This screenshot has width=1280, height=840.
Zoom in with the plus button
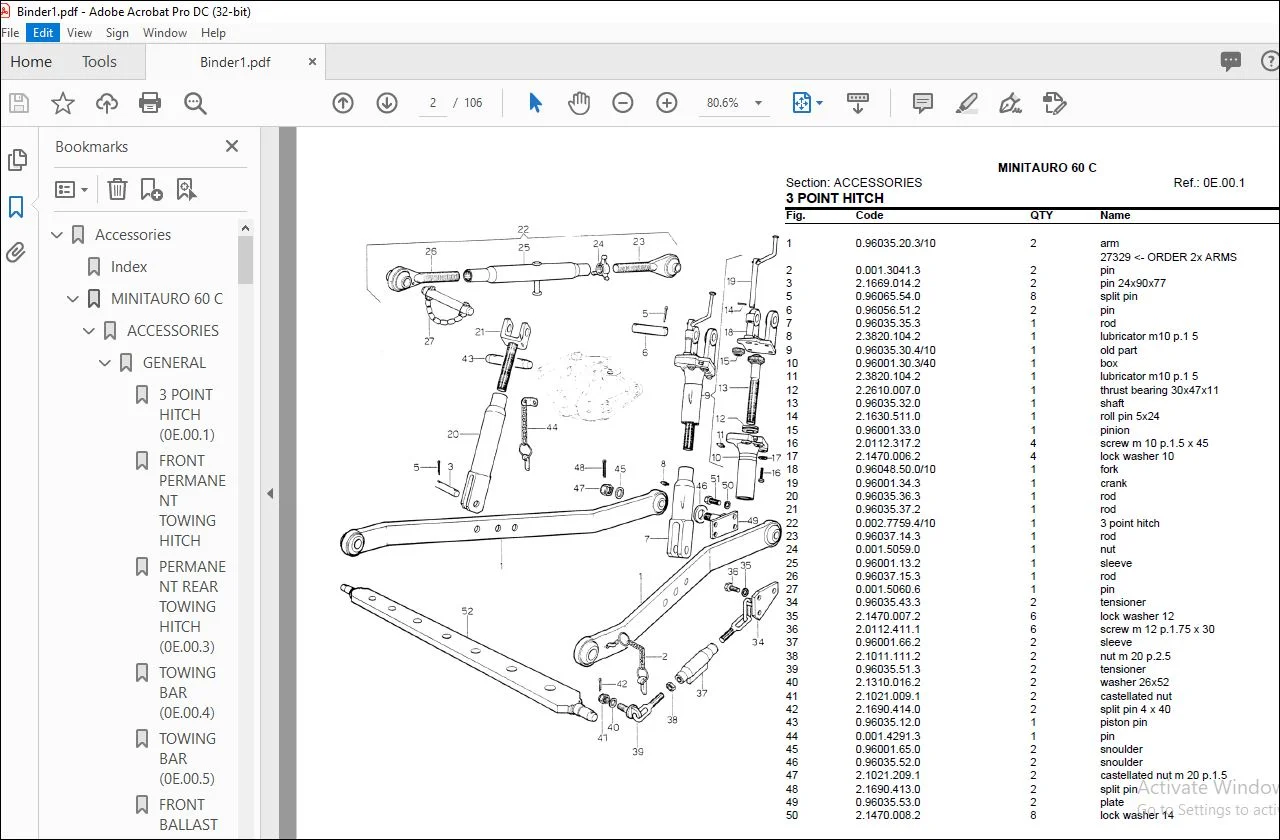667,103
